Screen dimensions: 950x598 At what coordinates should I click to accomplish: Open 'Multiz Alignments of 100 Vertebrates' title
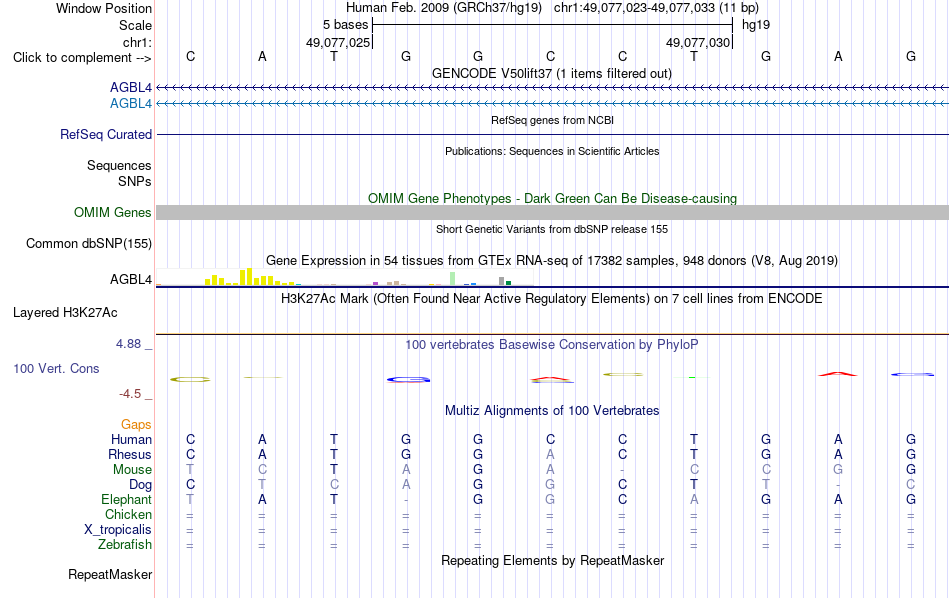[x=552, y=411]
